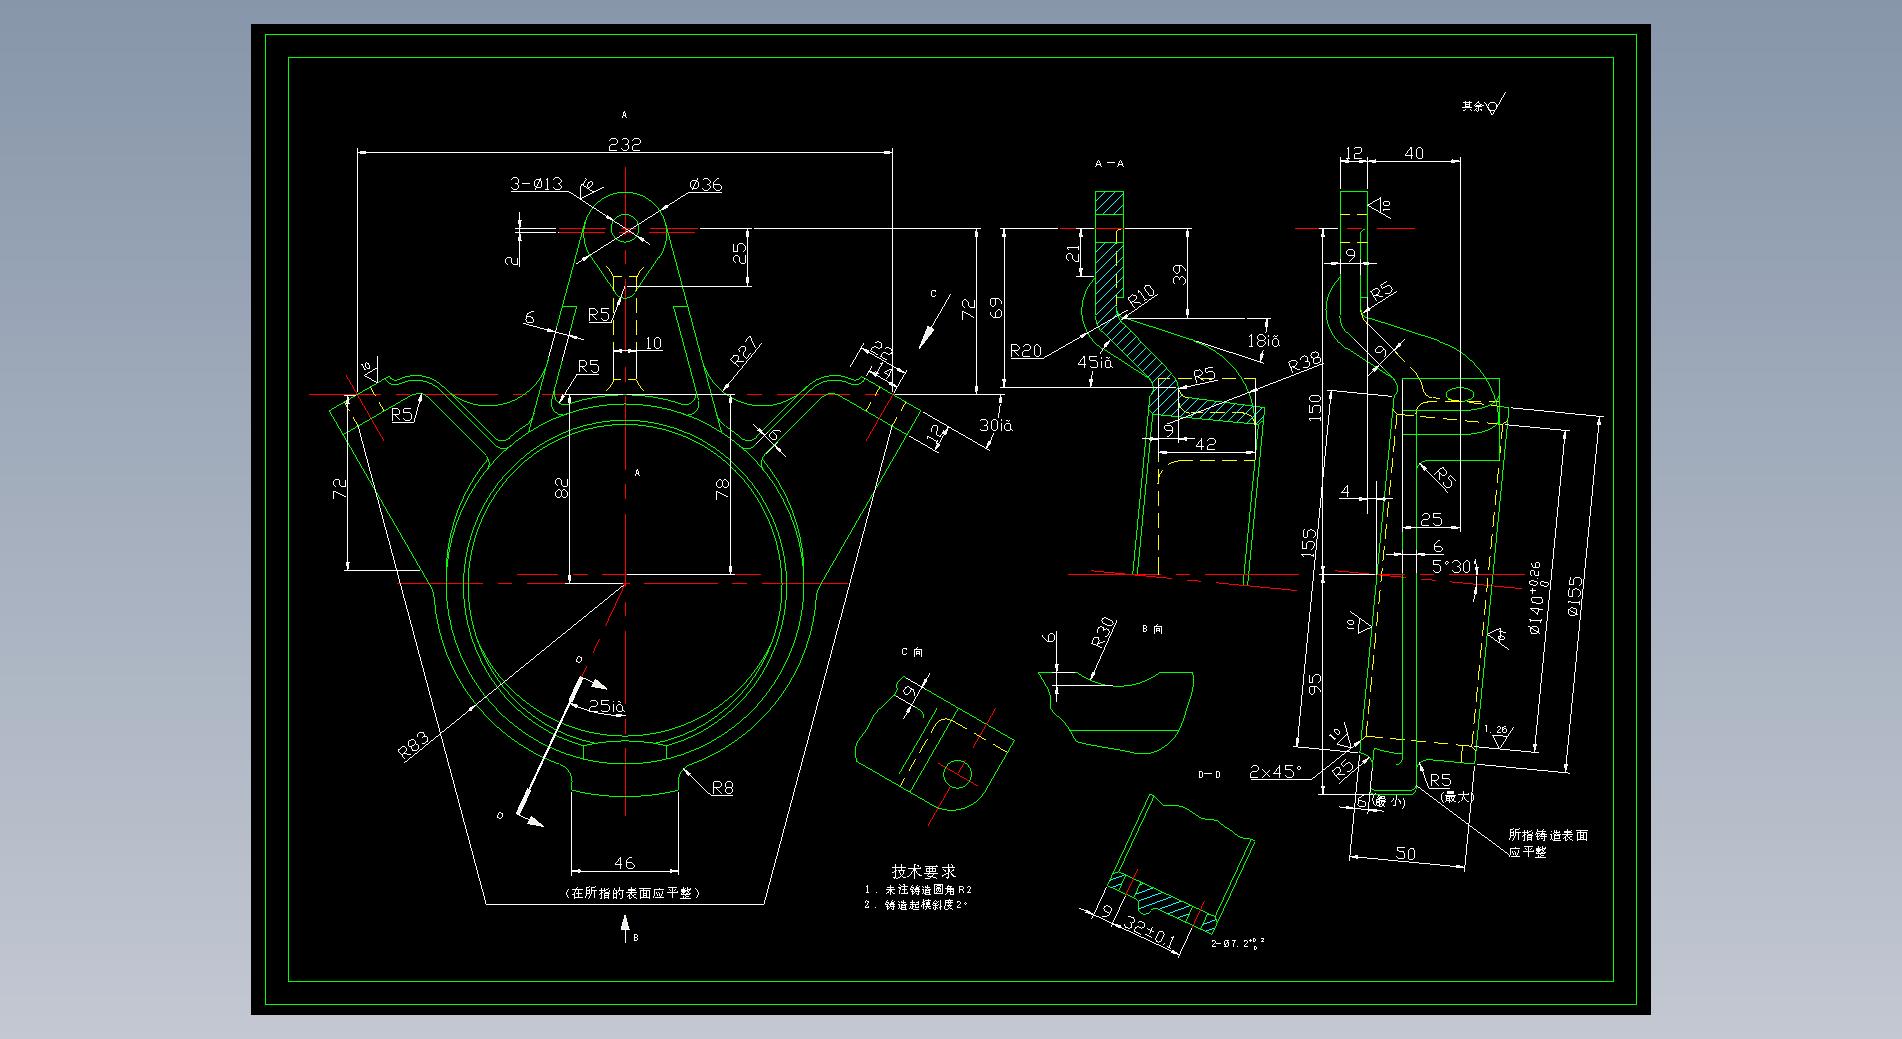Select the "5°30'" angle dimension
Image resolution: width=1902 pixels, height=1039 pixels.
1452,566
